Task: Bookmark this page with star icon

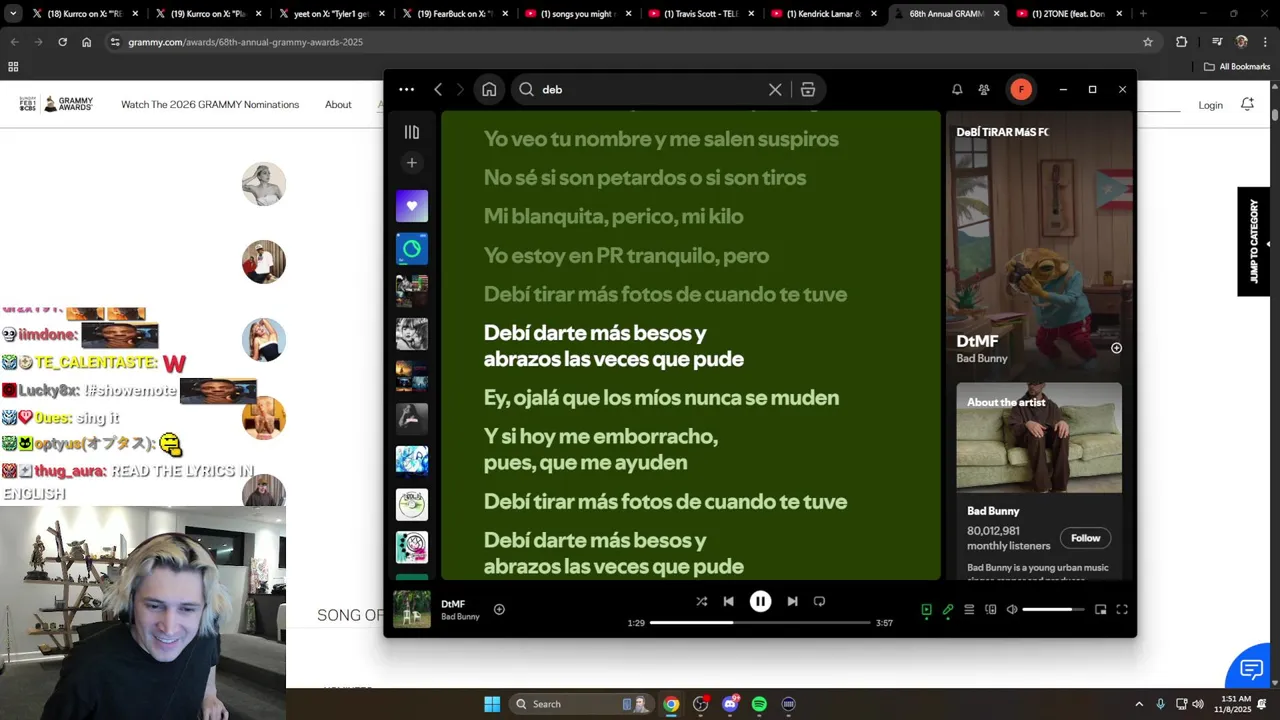Action: tap(1148, 42)
